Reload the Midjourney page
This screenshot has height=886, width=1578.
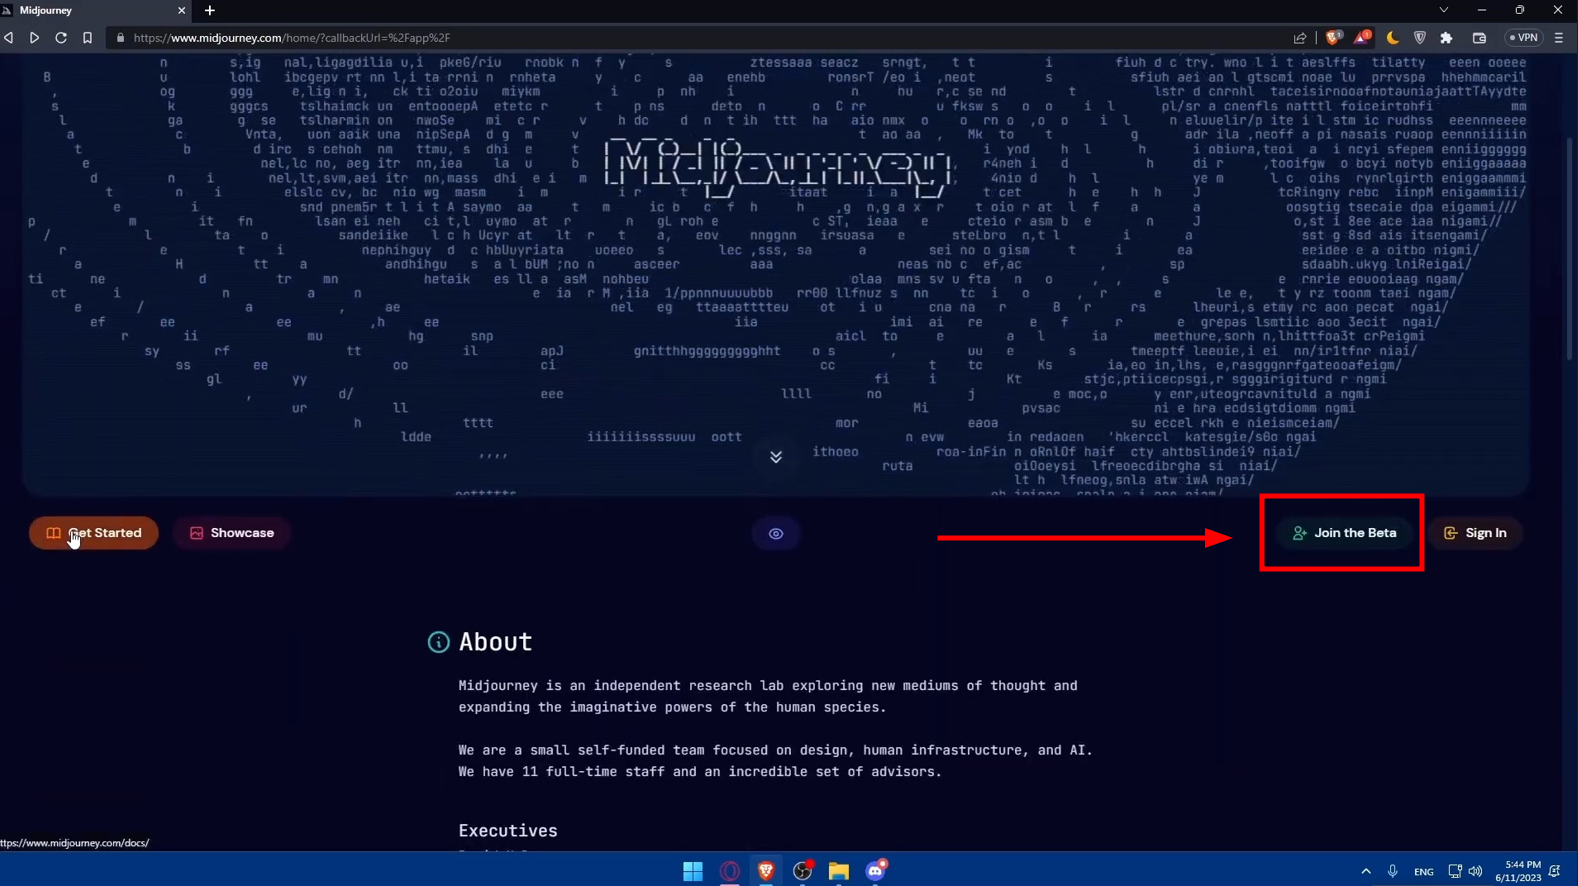pos(61,38)
